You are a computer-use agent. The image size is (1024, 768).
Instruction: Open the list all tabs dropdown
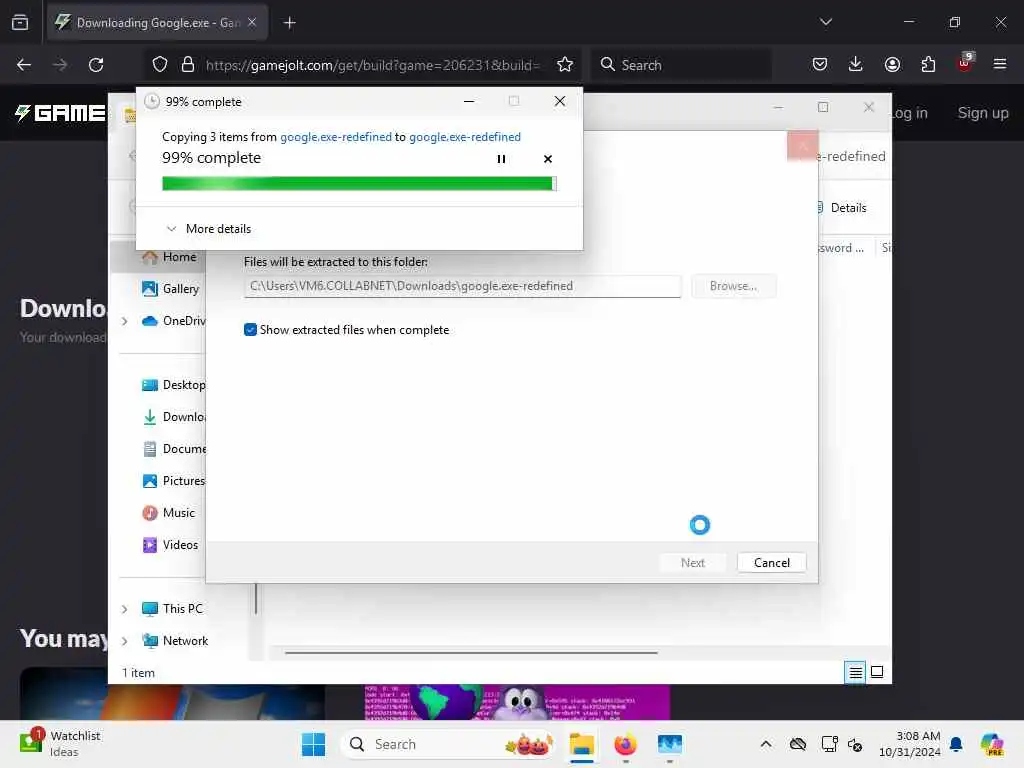click(825, 22)
